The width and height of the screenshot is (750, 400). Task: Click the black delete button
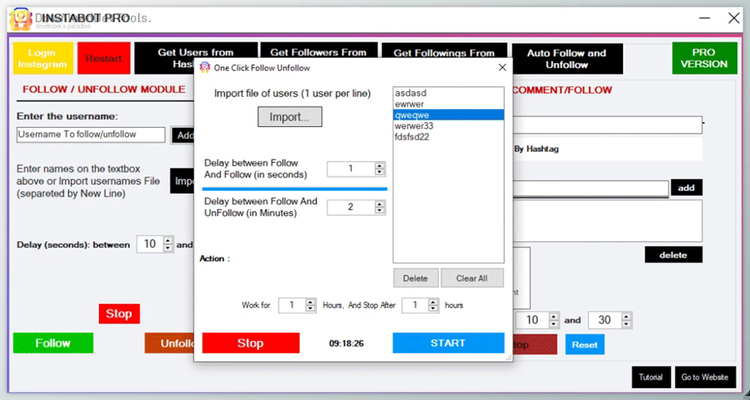tap(673, 255)
